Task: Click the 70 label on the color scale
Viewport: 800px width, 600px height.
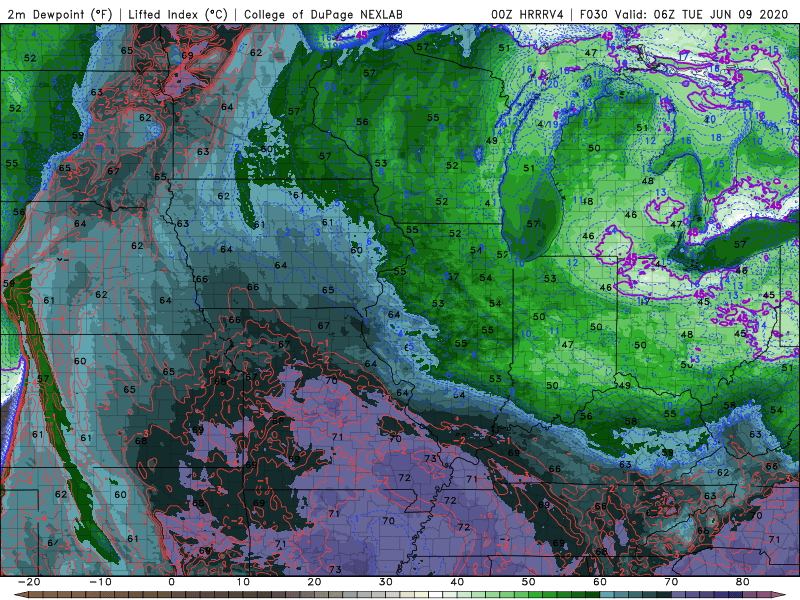Action: (x=671, y=582)
